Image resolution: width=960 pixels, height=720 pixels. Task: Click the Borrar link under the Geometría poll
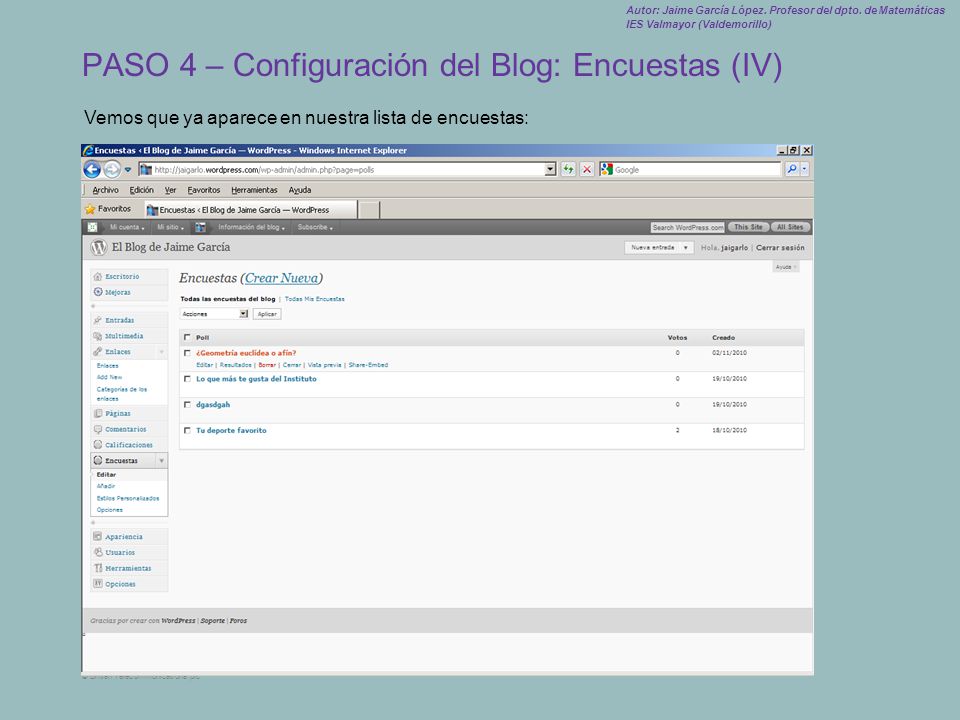(x=267, y=365)
